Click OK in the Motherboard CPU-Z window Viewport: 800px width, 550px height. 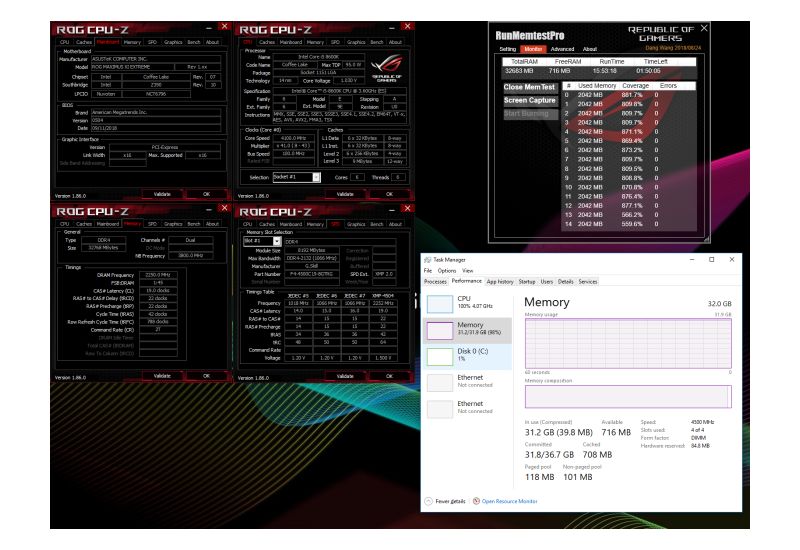206,194
